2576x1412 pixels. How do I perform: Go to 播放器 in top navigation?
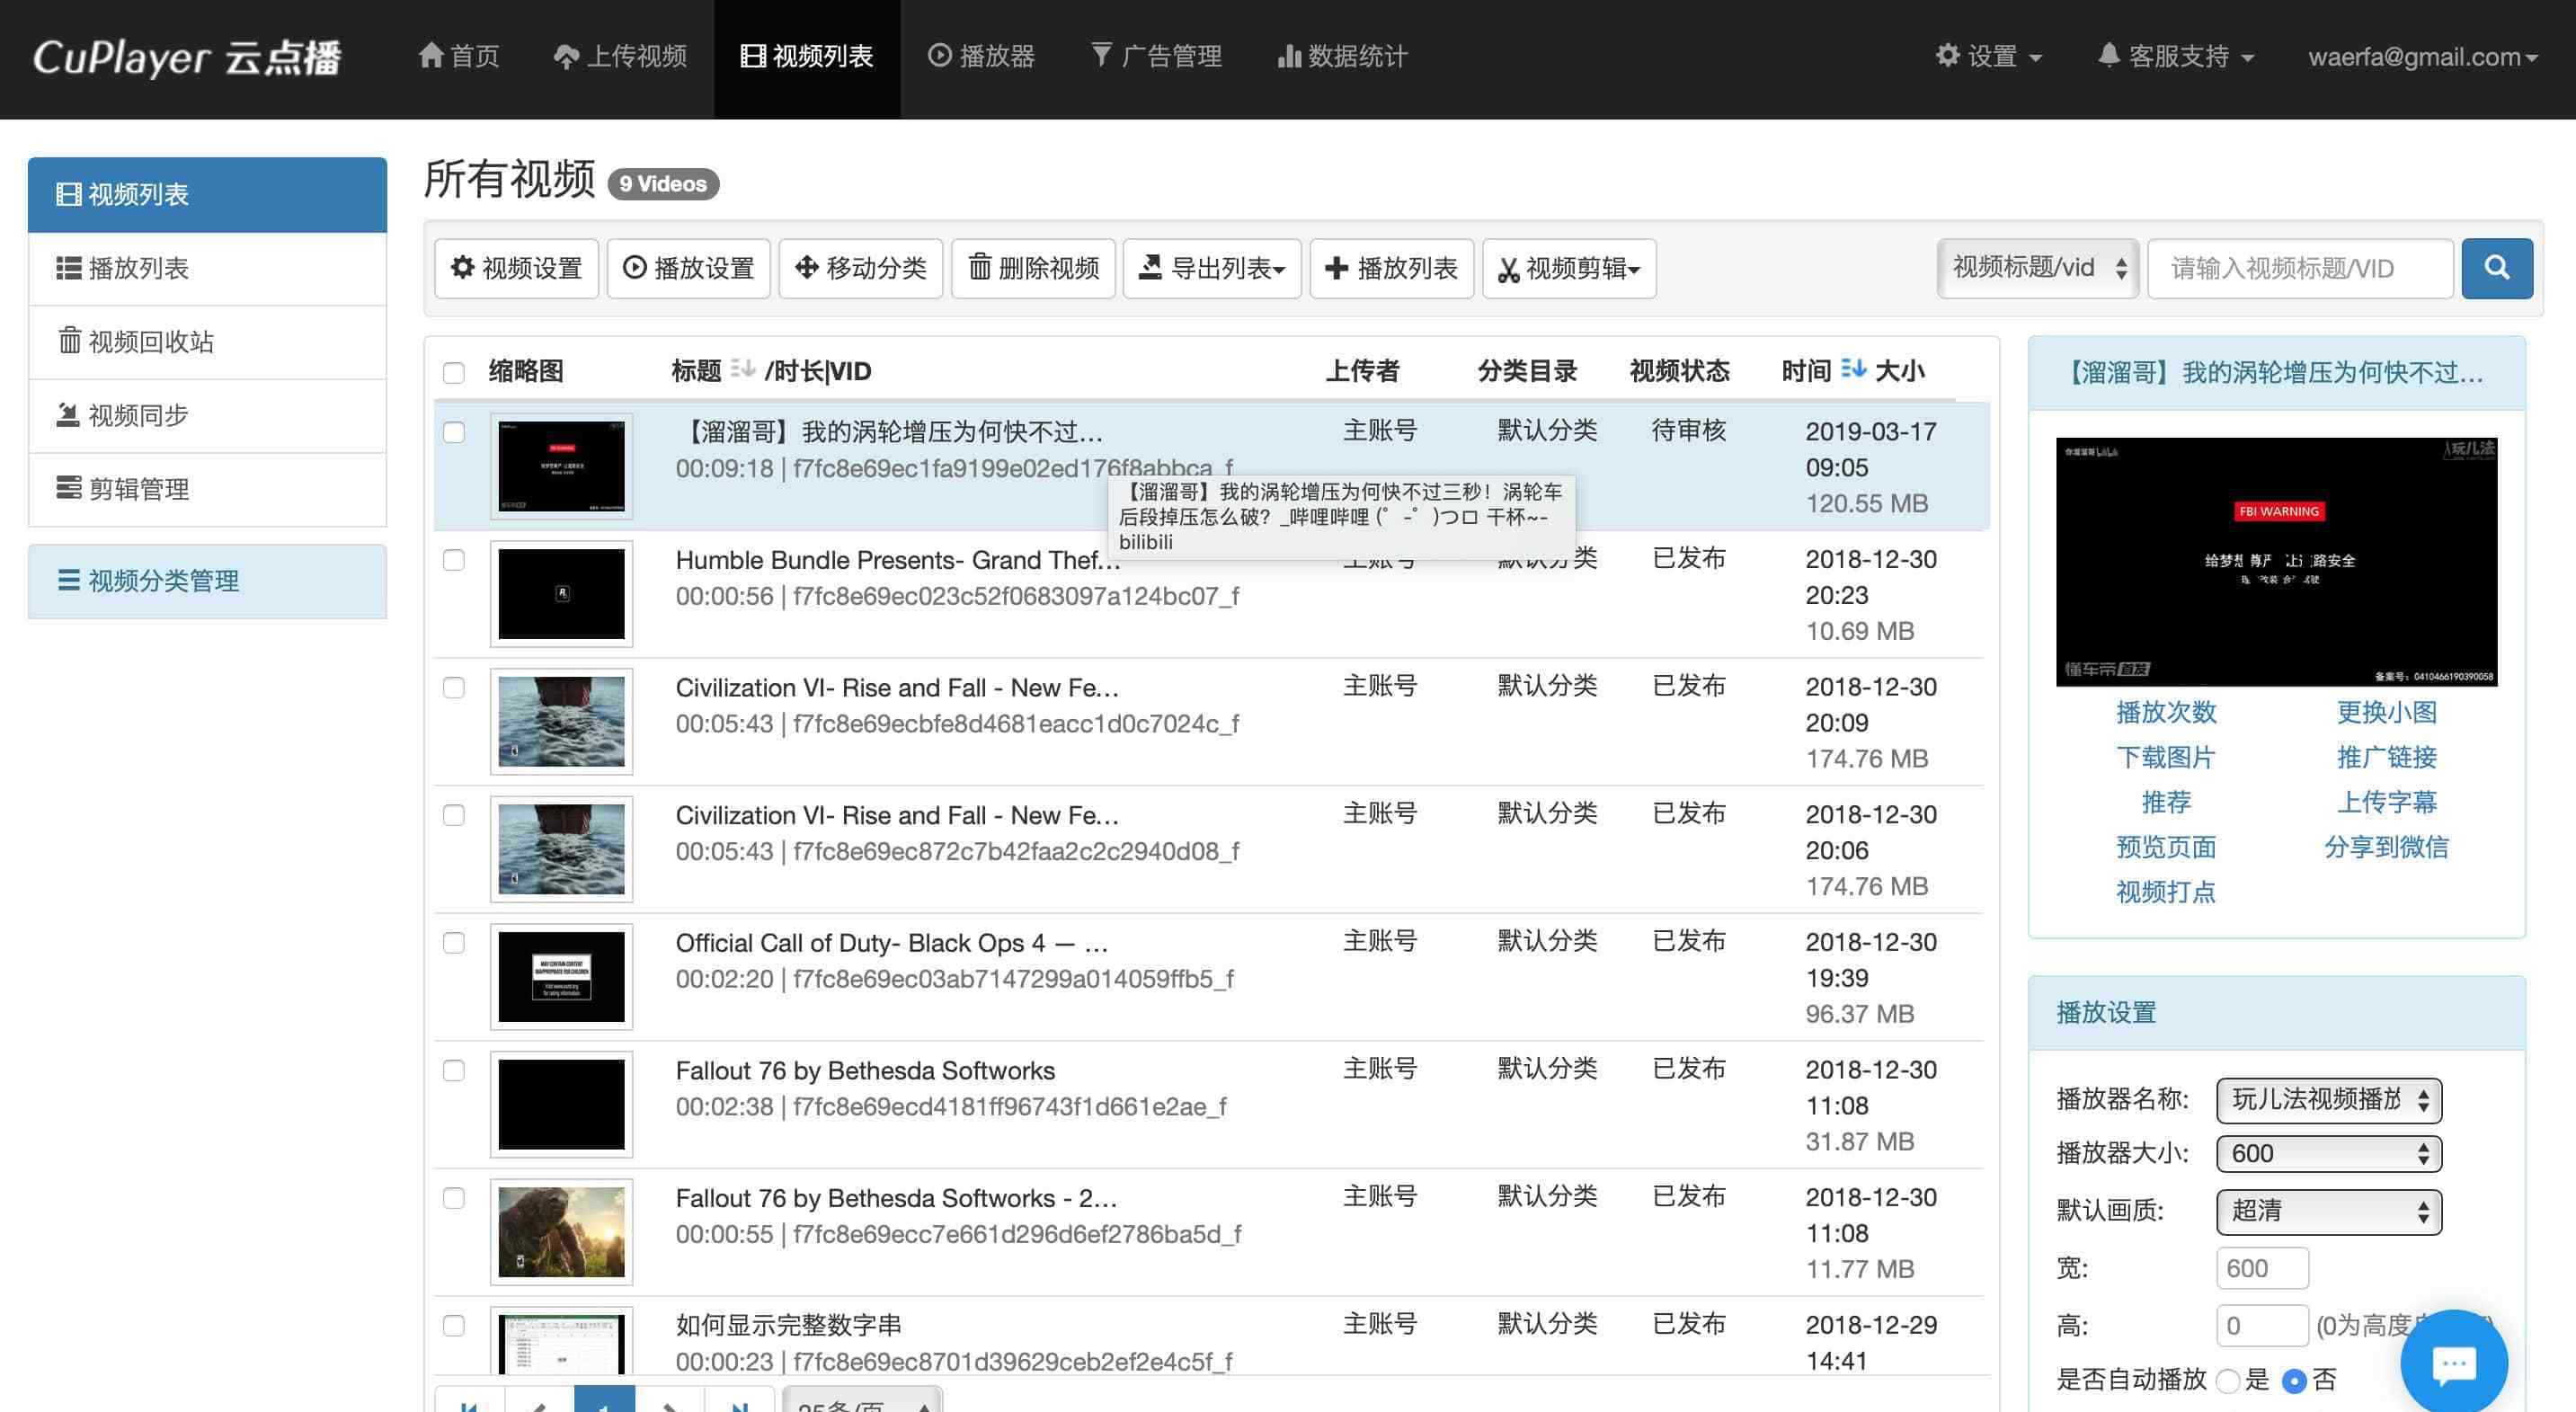(x=981, y=57)
